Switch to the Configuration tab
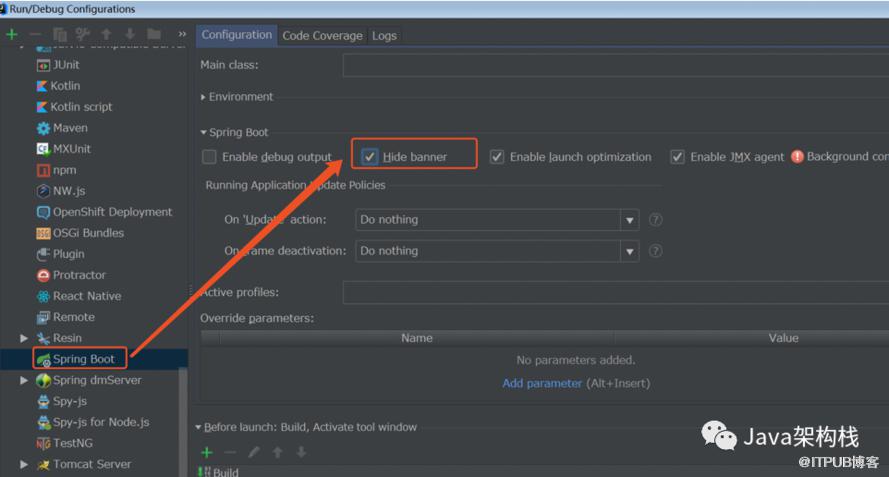The image size is (889, 477). click(236, 35)
